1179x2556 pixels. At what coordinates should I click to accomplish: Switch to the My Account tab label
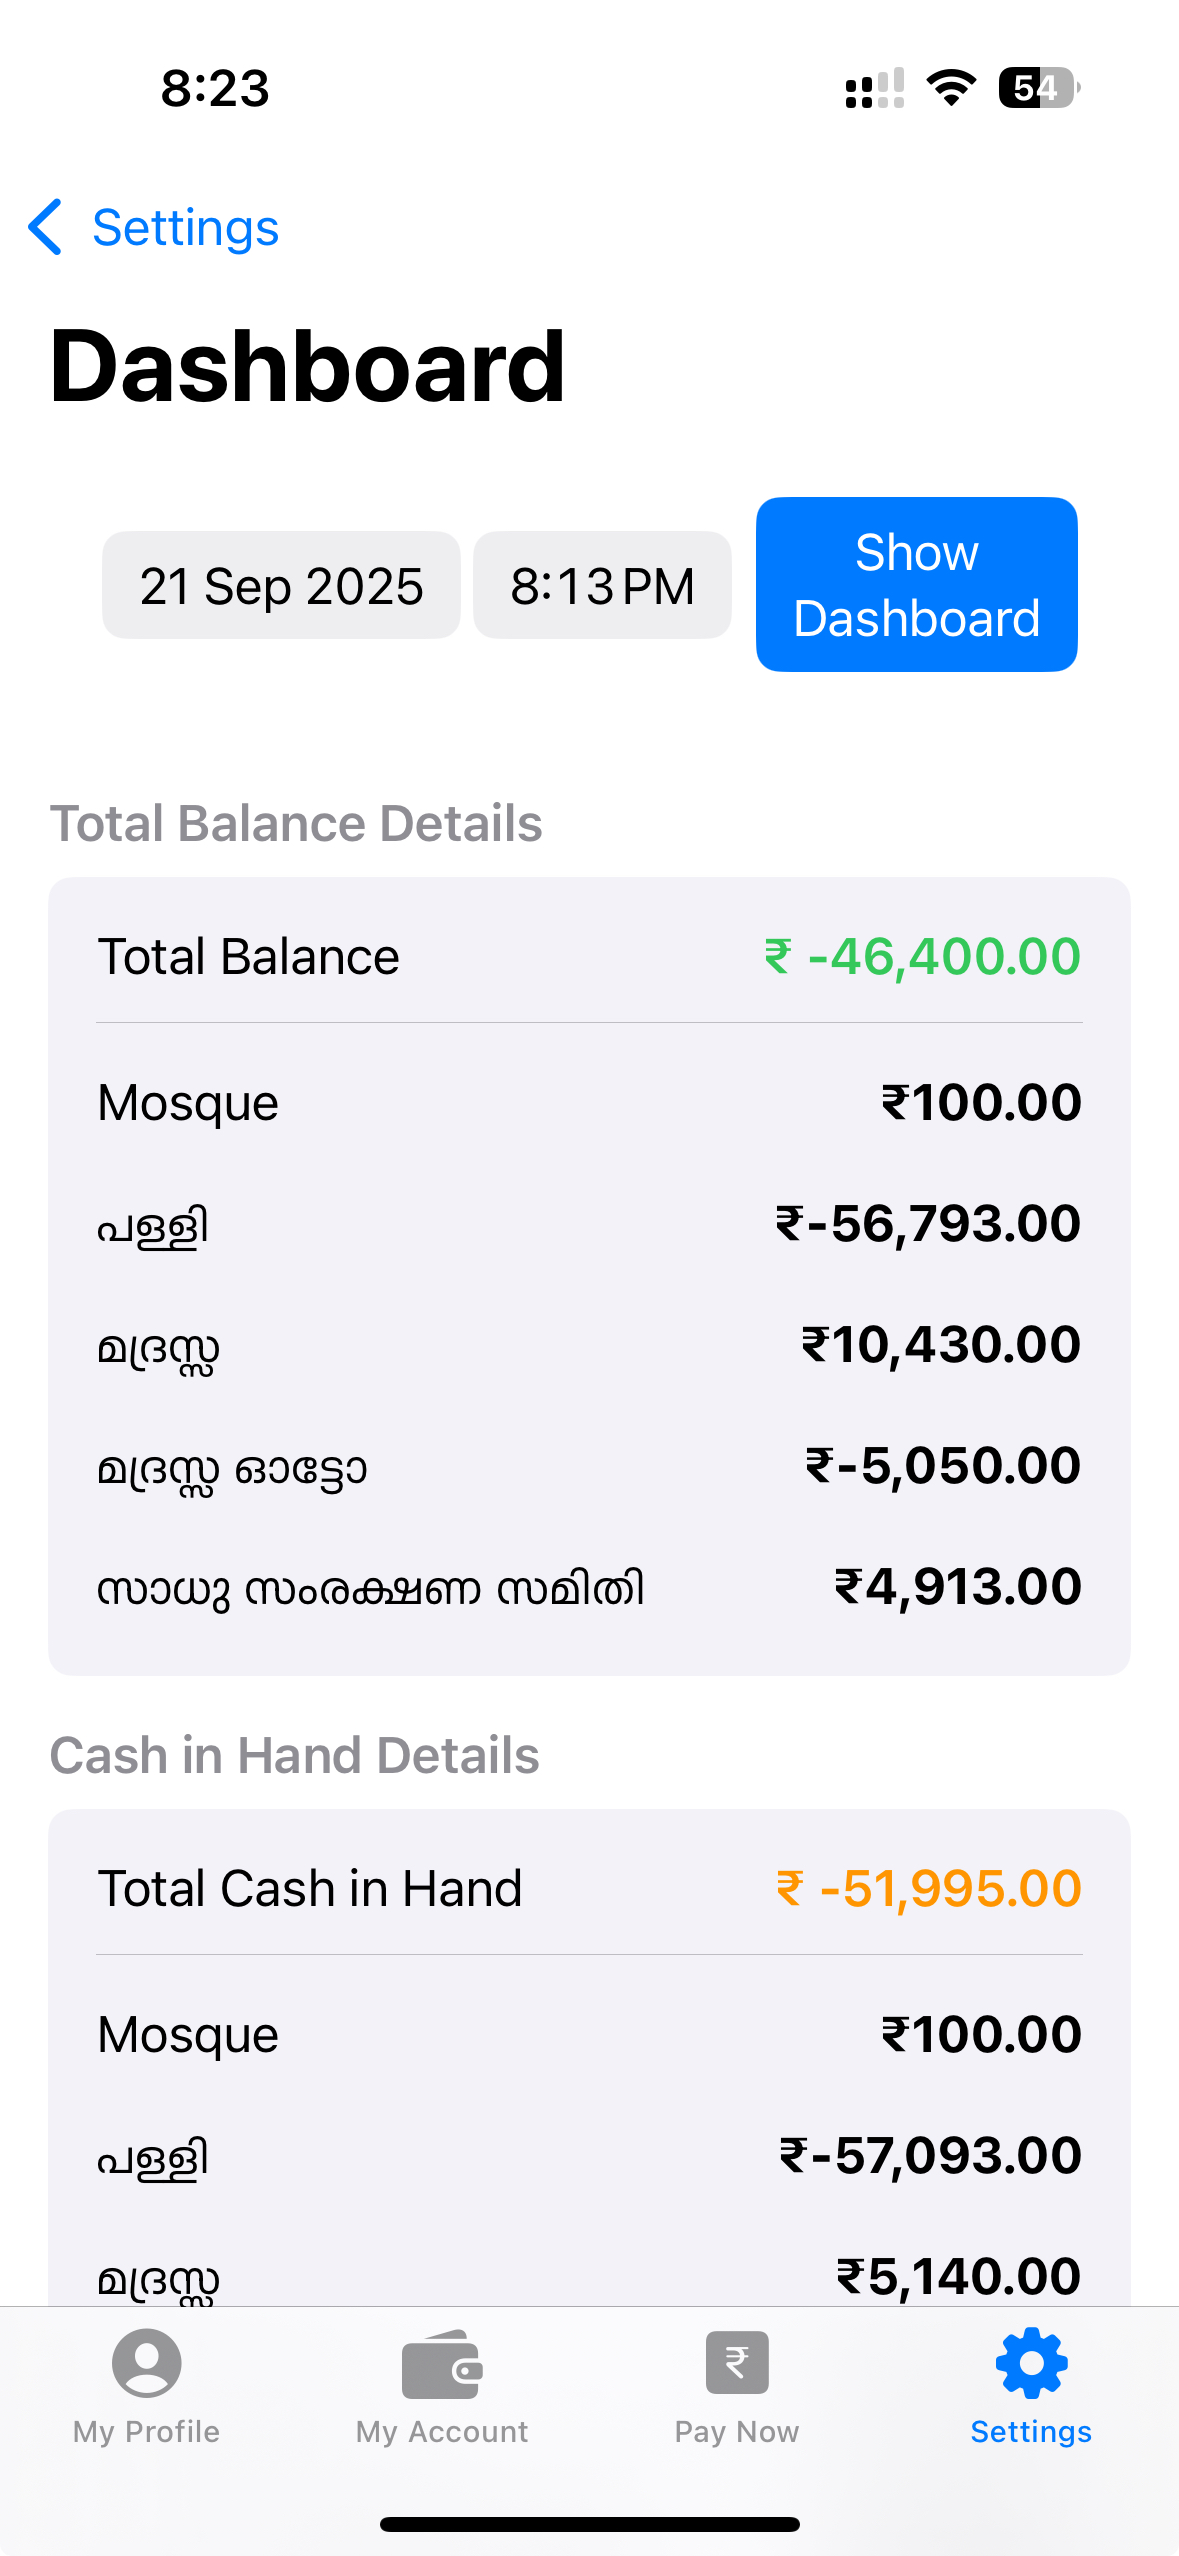click(442, 2432)
